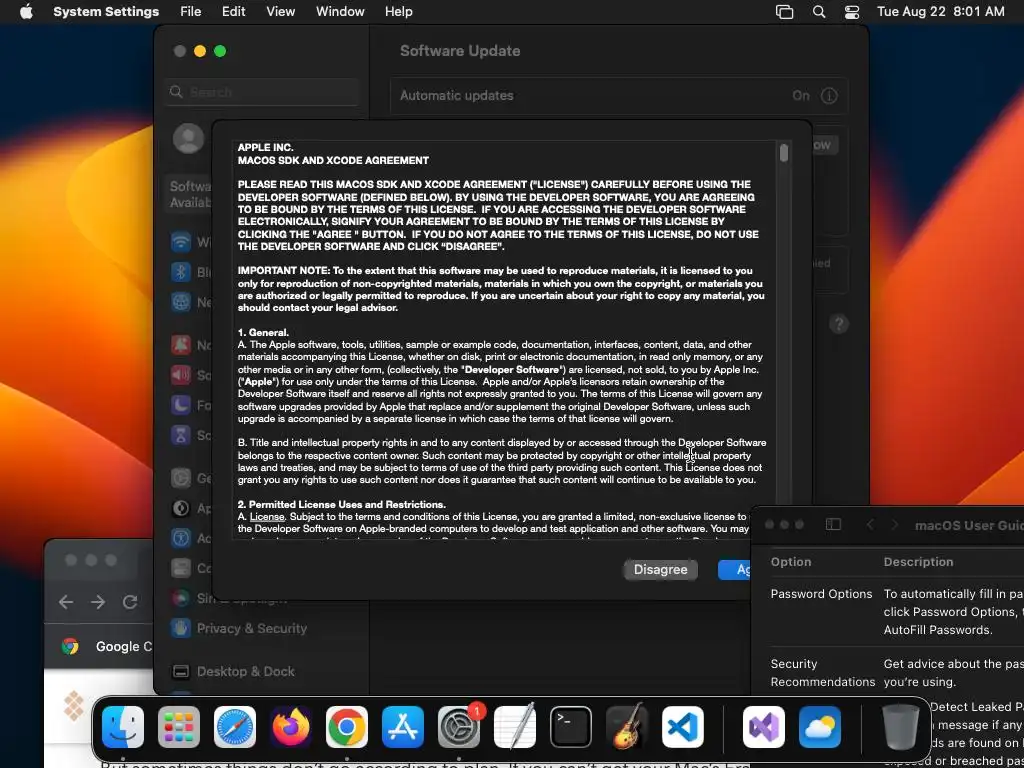Screen dimensions: 1024x768
Task: Click Forward arrow in Chrome window
Action: (98, 602)
